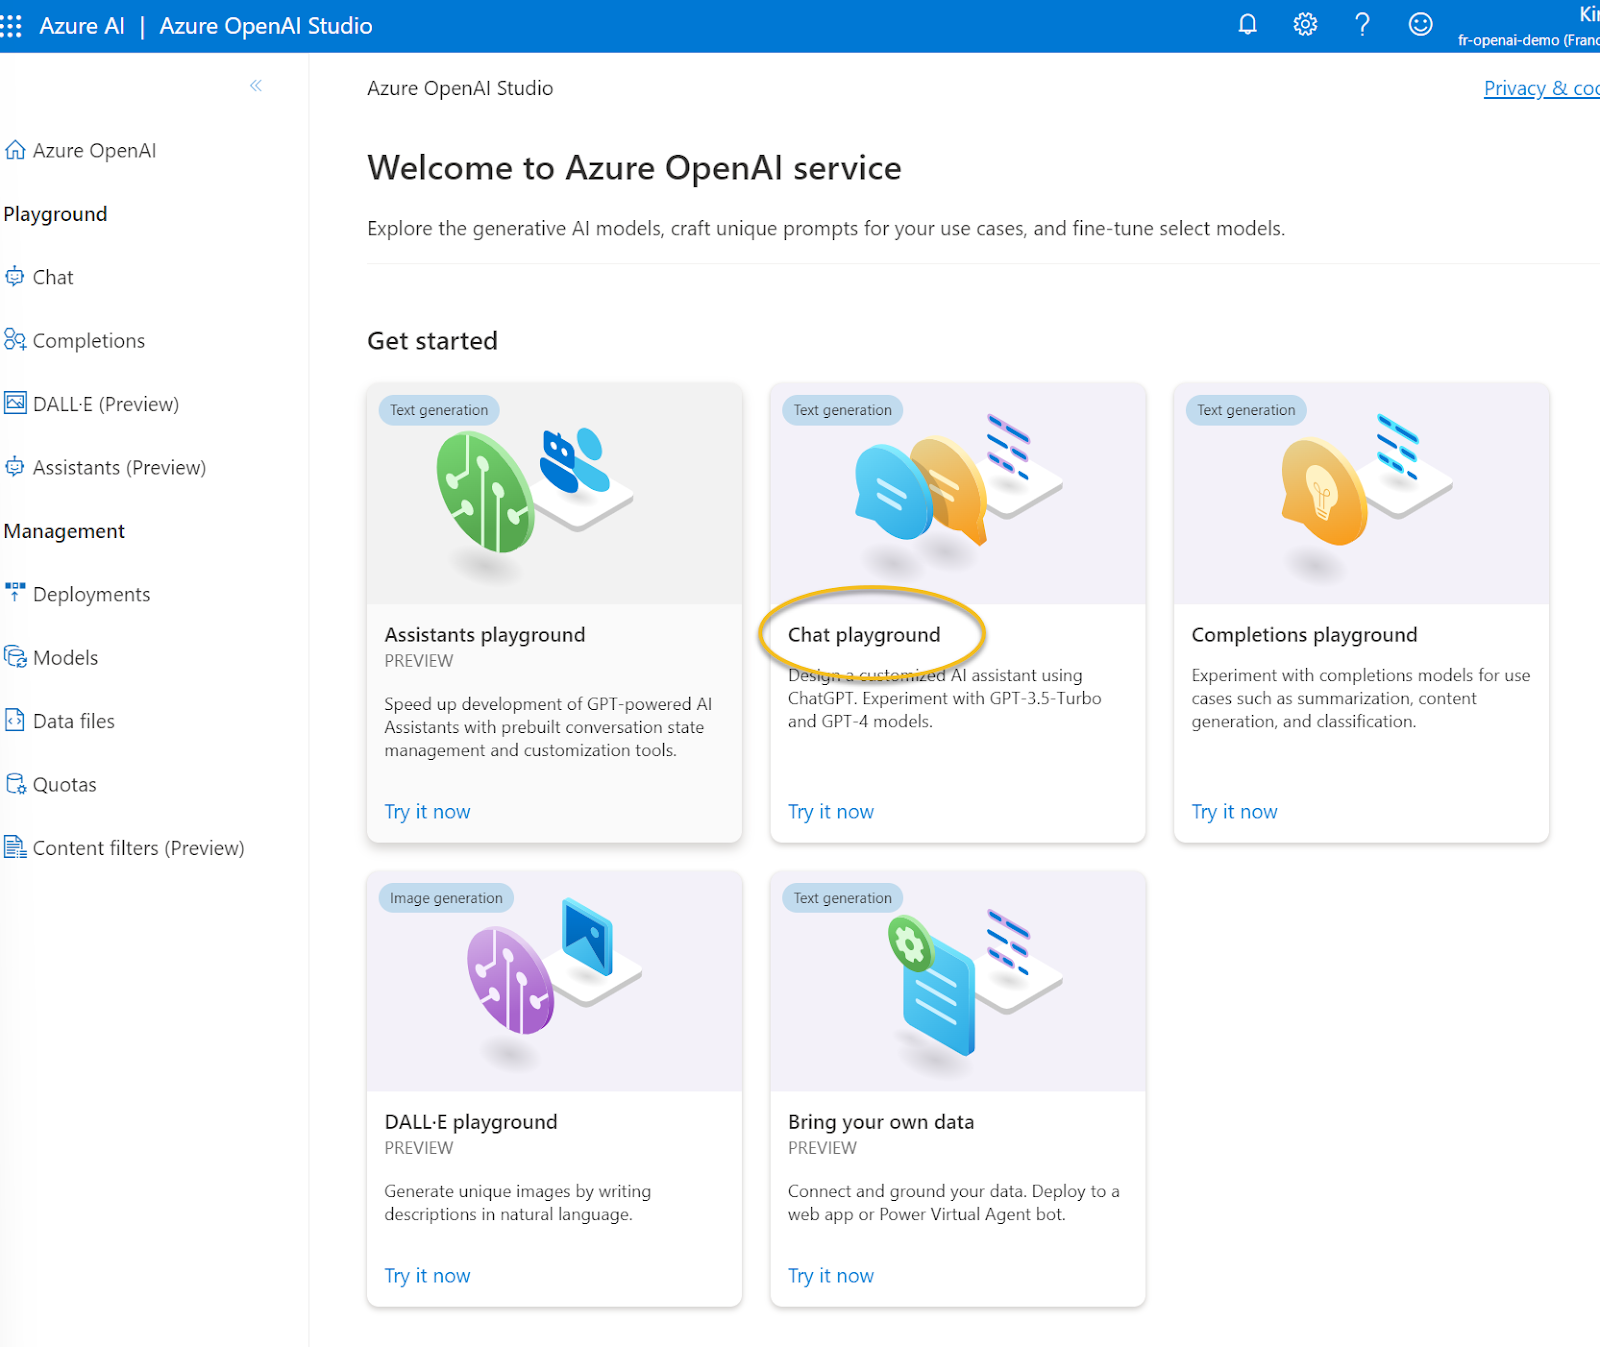Click the Quotas sidebar icon
Viewport: 1600px width, 1347px height.
coord(15,784)
